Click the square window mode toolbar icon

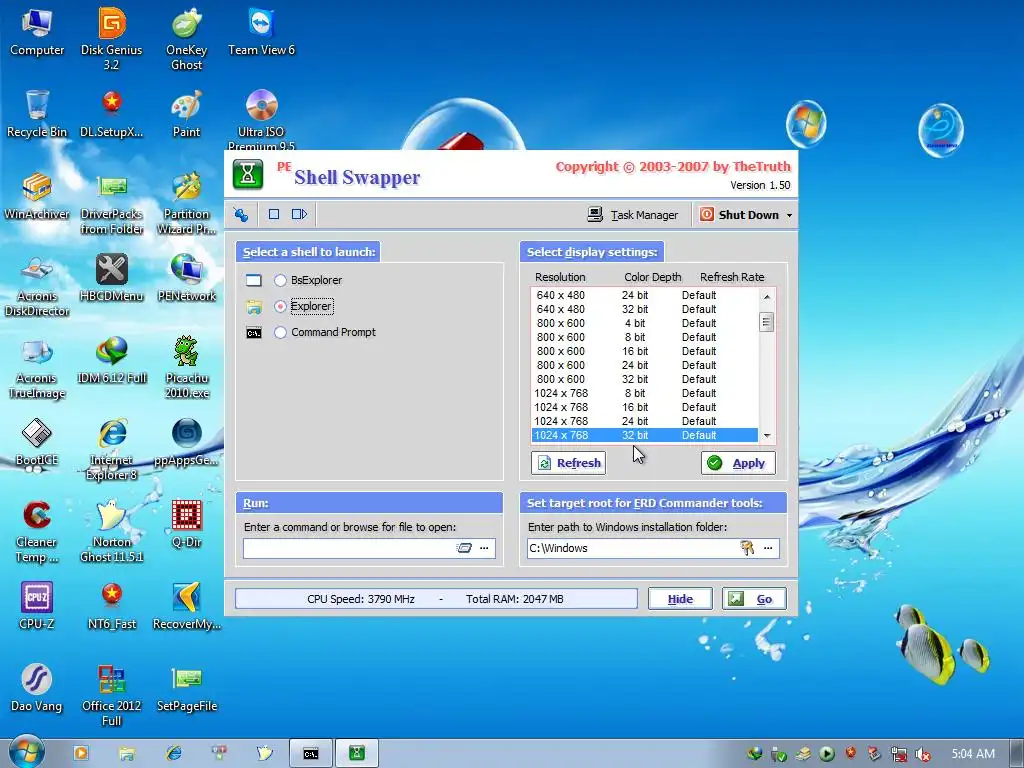tap(274, 214)
